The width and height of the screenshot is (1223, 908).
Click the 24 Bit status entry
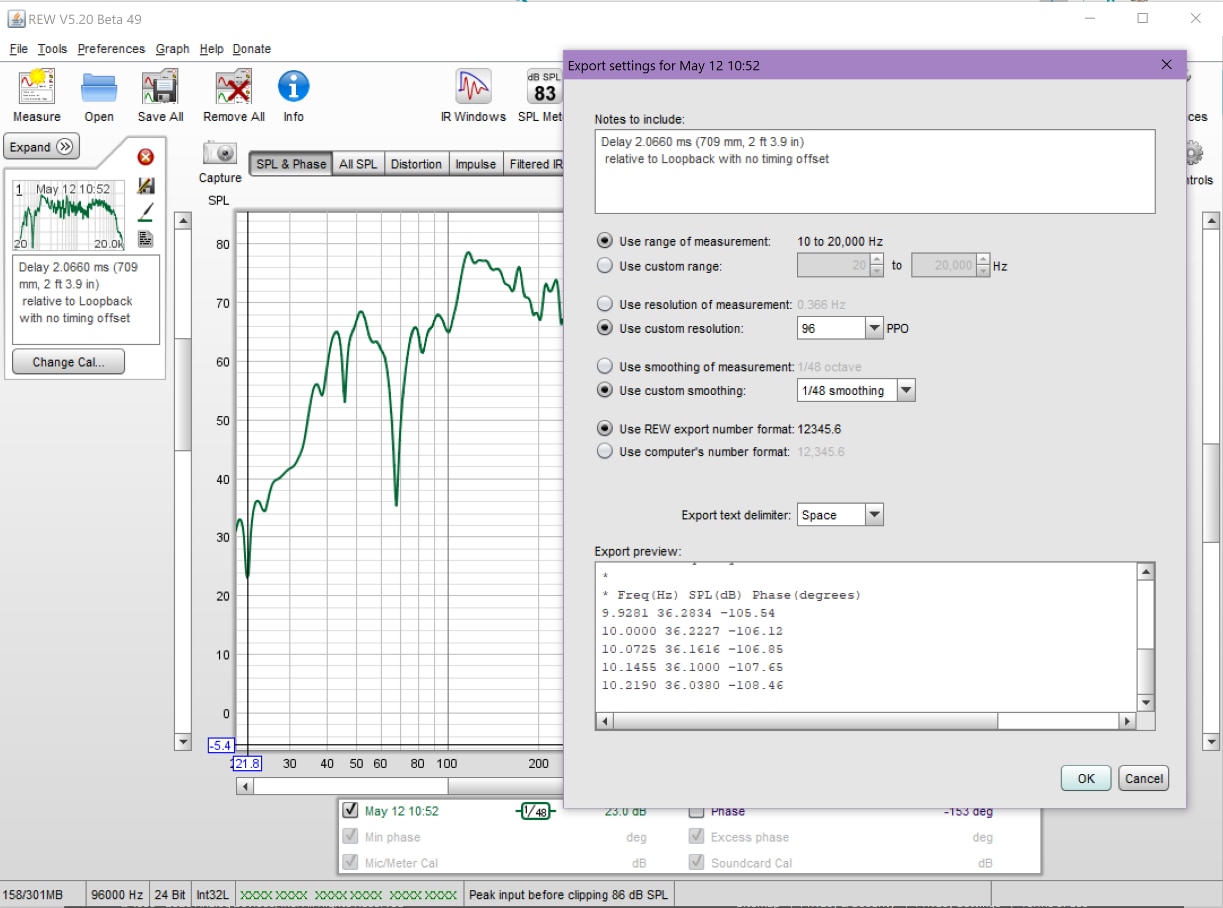171,895
